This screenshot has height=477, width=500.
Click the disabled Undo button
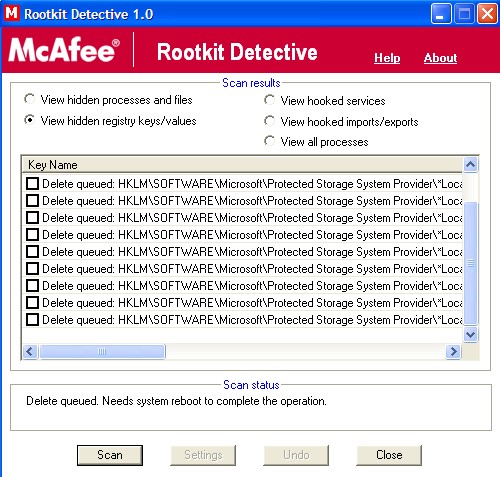(296, 455)
